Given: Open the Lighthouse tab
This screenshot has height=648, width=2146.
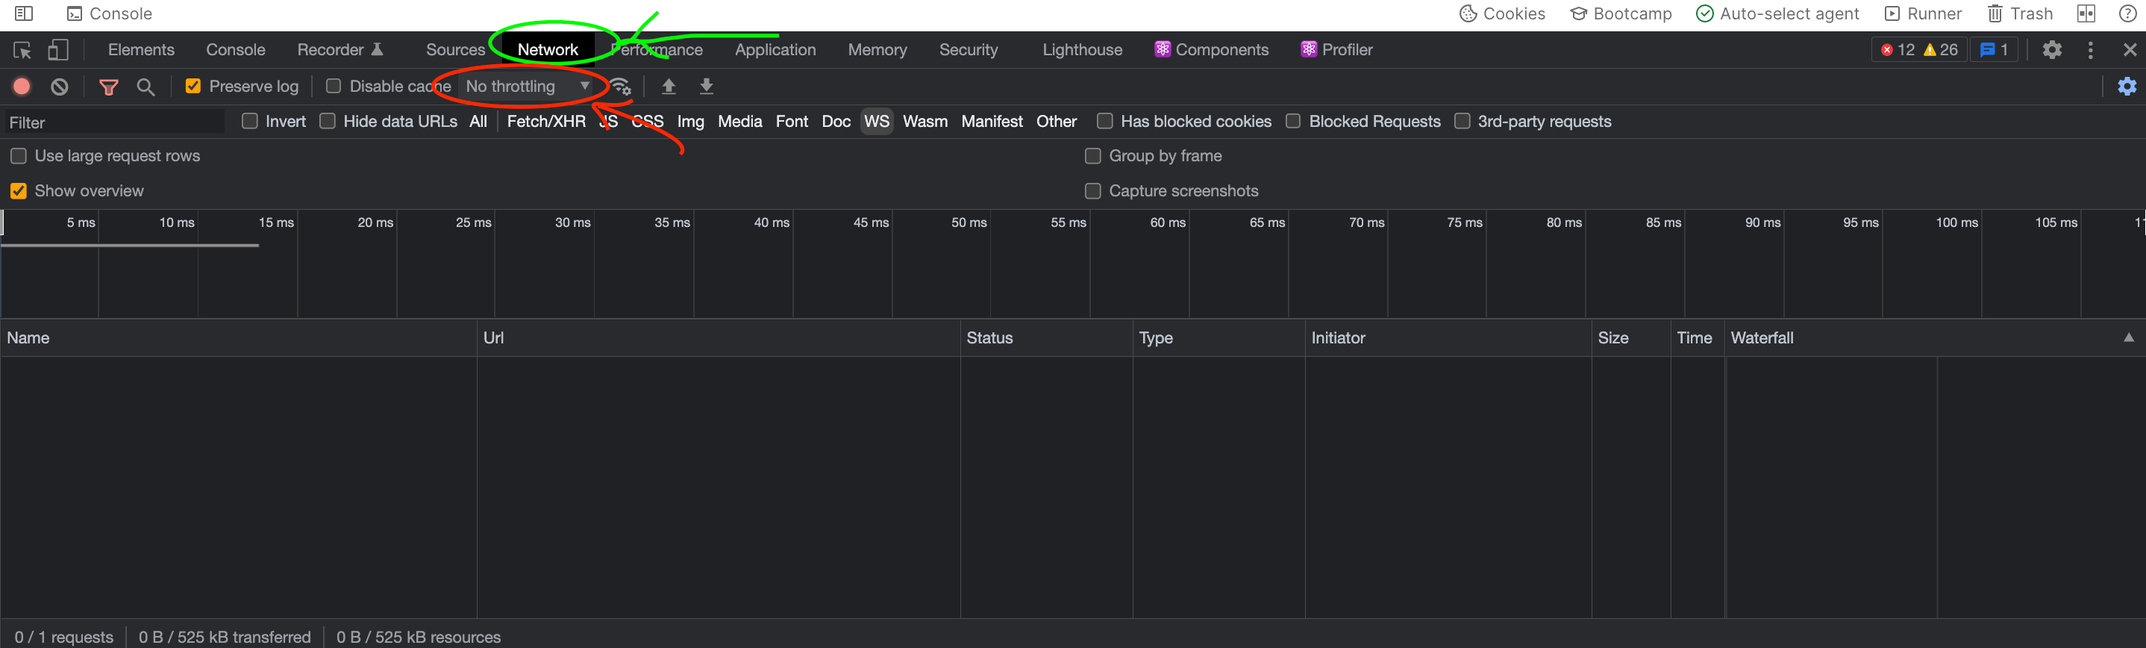Looking at the screenshot, I should [x=1082, y=50].
